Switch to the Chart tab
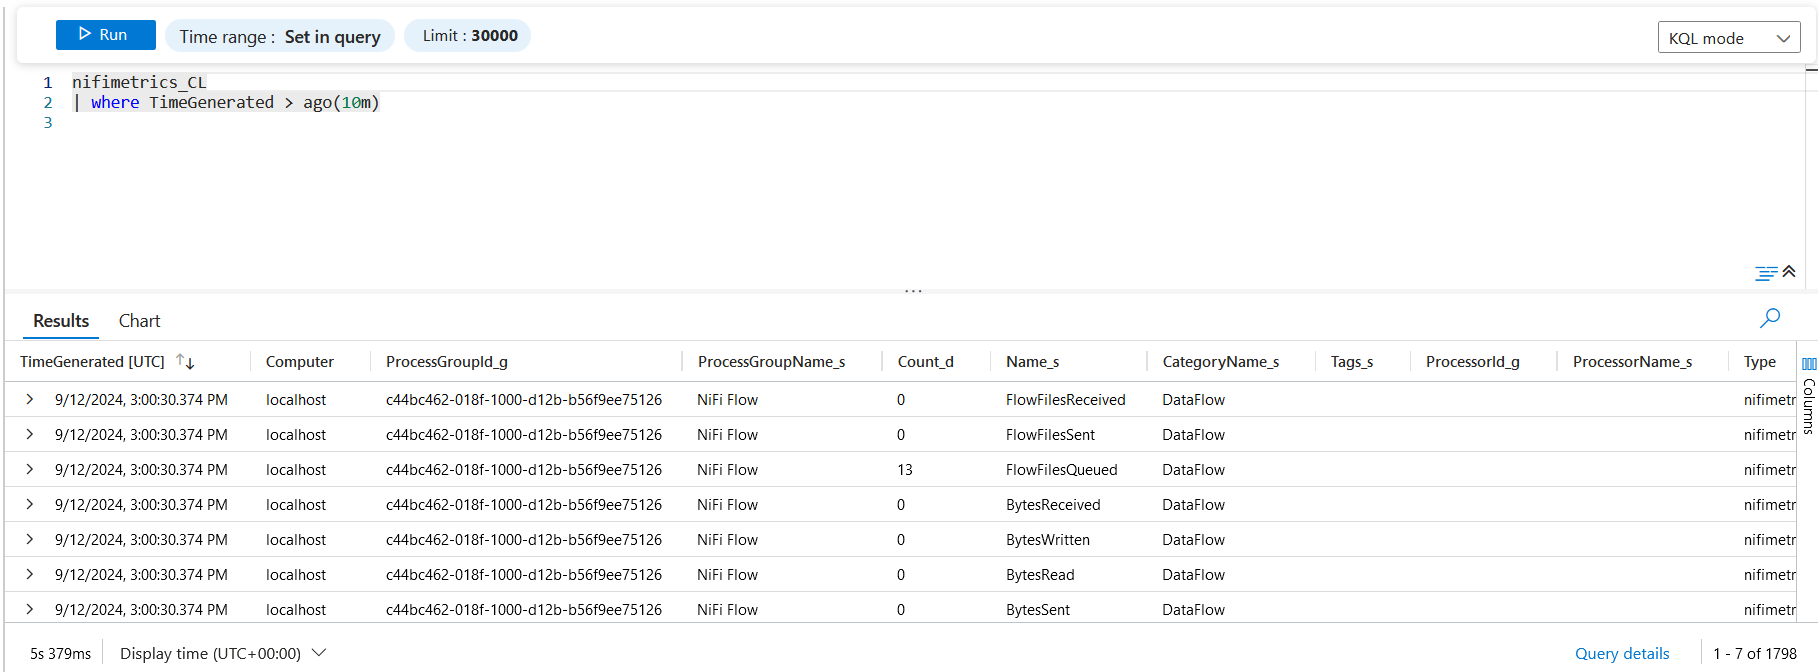 click(139, 321)
